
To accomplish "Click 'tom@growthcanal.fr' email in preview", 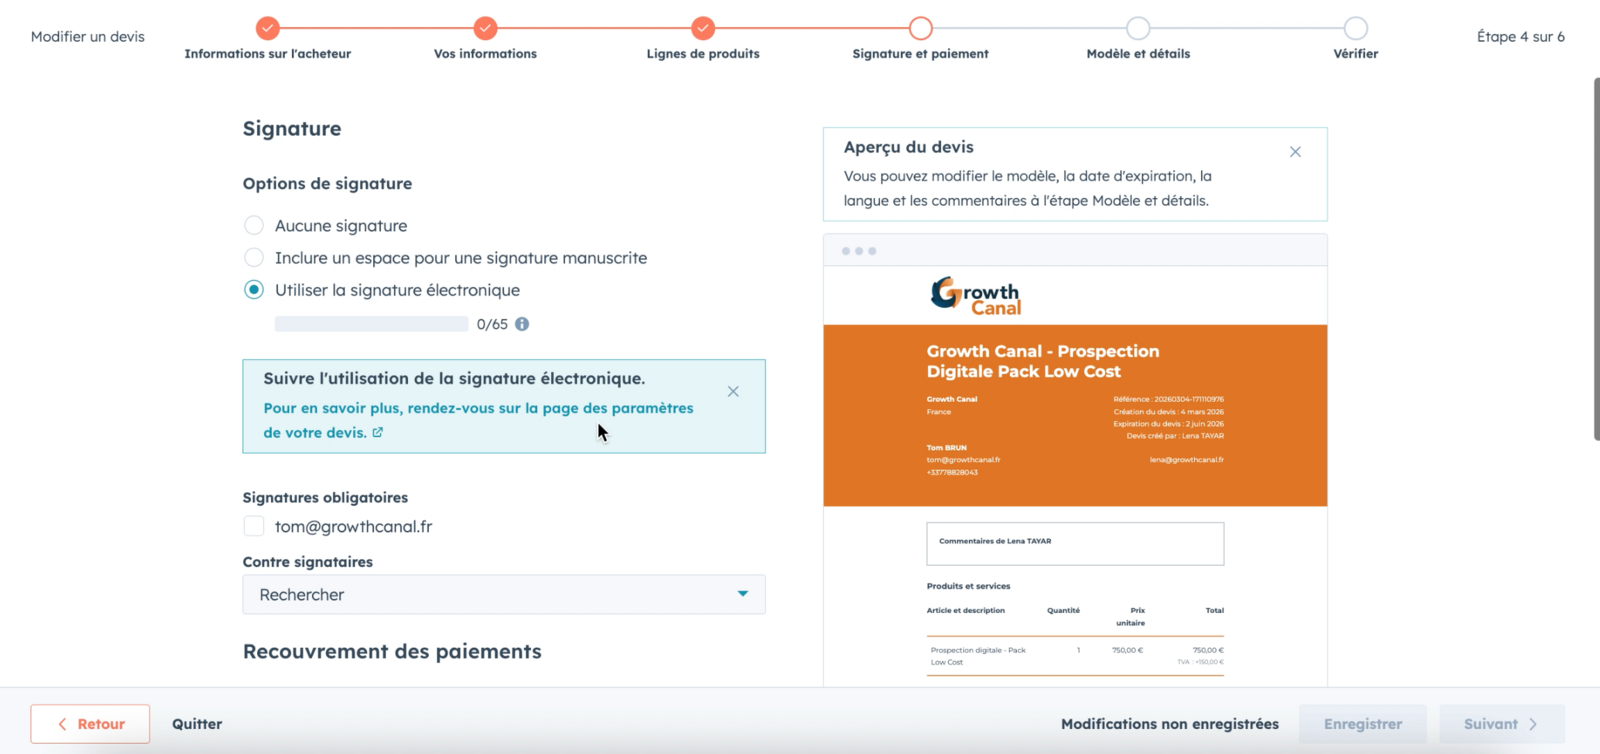I will click(x=963, y=460).
